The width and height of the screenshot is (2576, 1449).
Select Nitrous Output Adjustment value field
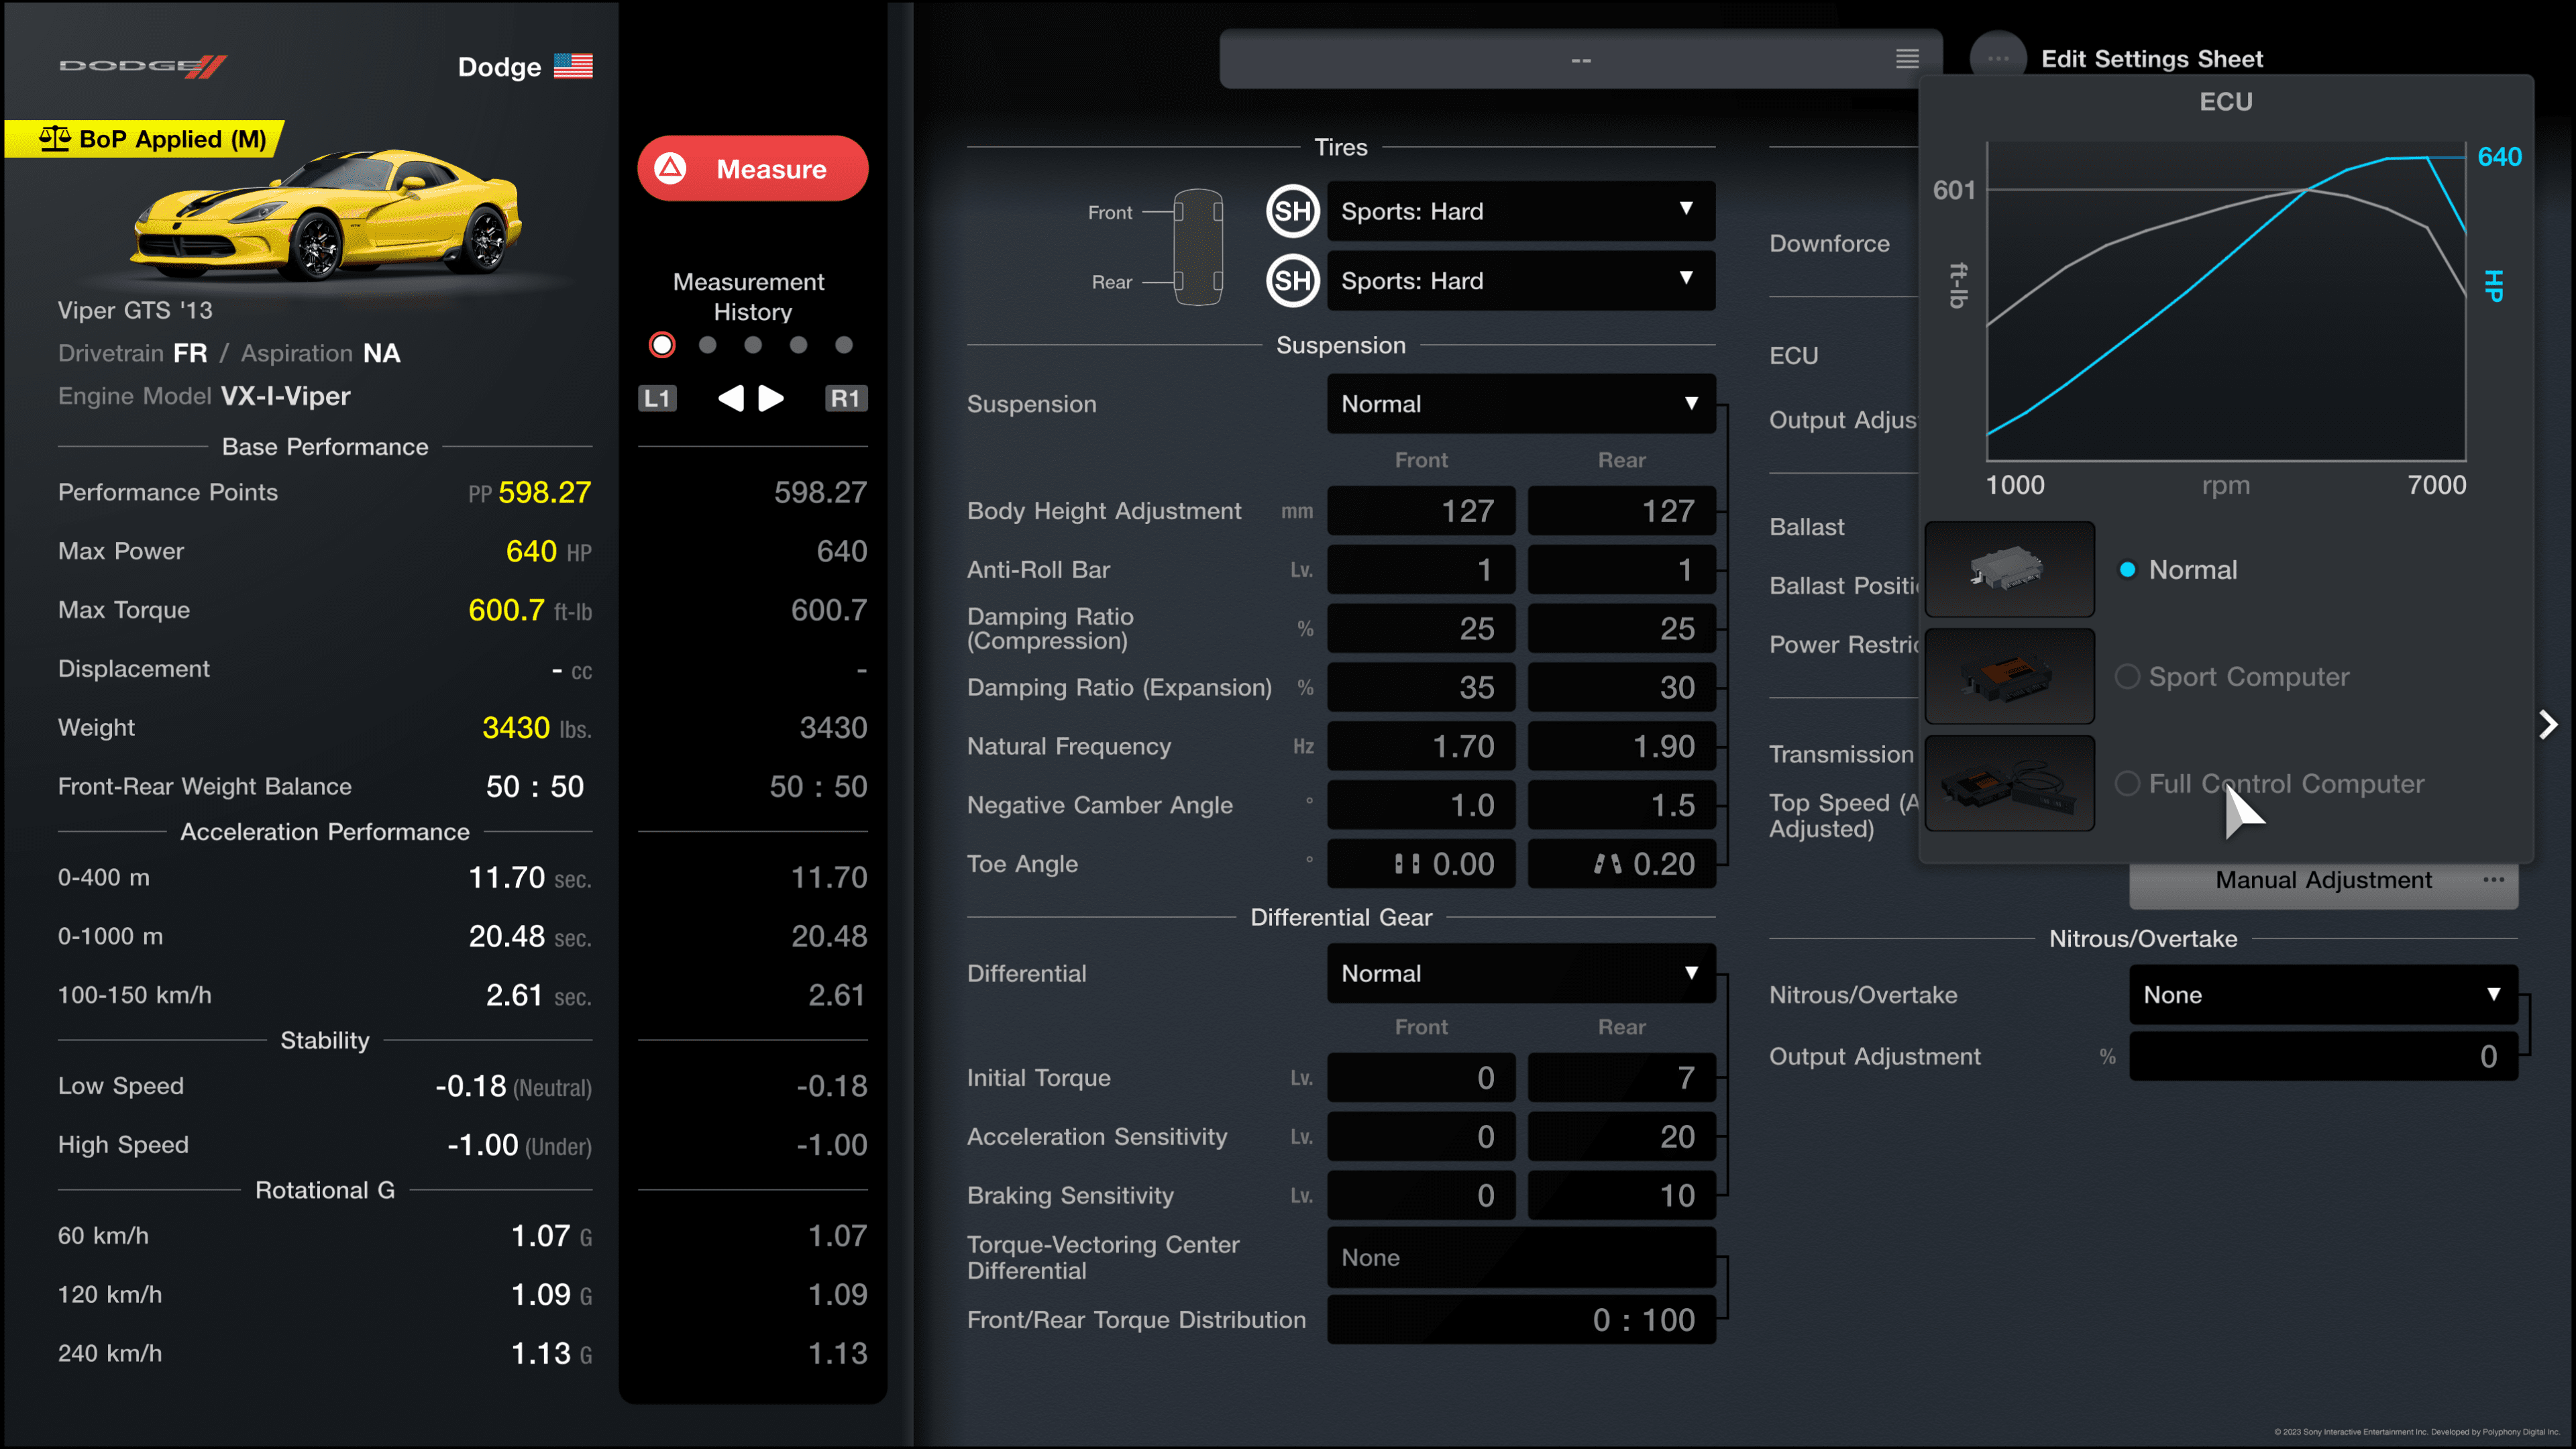point(2323,1057)
